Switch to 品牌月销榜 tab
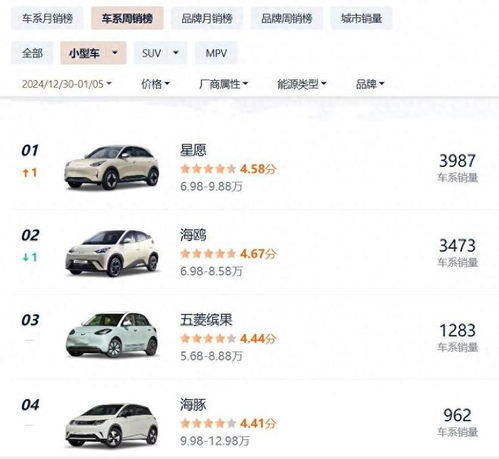This screenshot has width=499, height=459. (x=207, y=18)
